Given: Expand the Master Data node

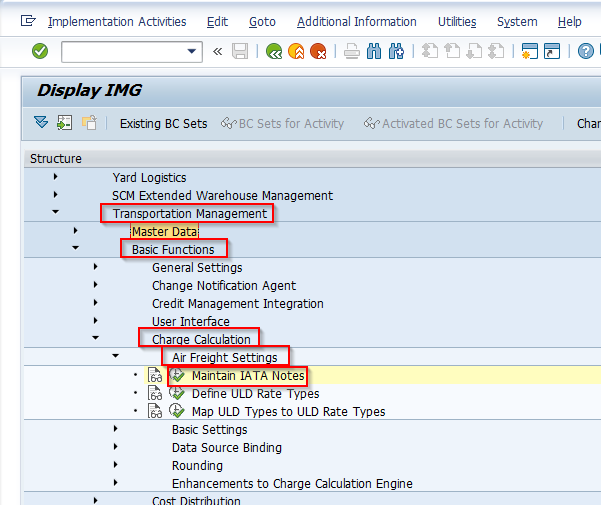Looking at the screenshot, I should point(76,231).
